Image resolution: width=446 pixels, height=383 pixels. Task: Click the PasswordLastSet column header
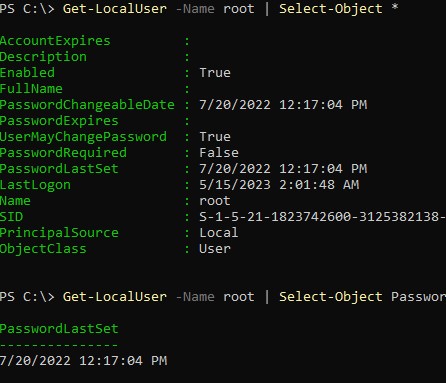[59, 329]
